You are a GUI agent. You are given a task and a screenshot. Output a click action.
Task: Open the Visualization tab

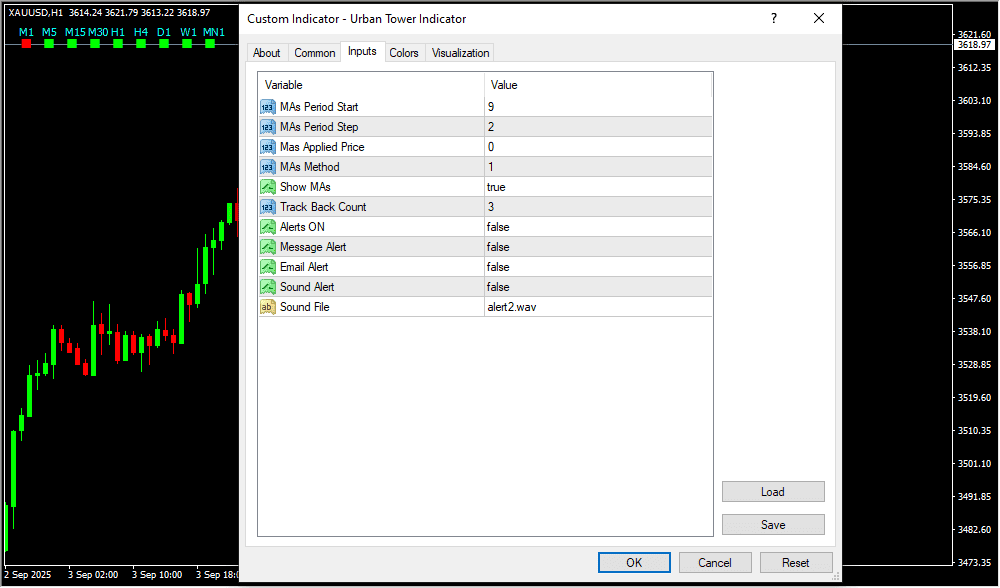point(460,53)
